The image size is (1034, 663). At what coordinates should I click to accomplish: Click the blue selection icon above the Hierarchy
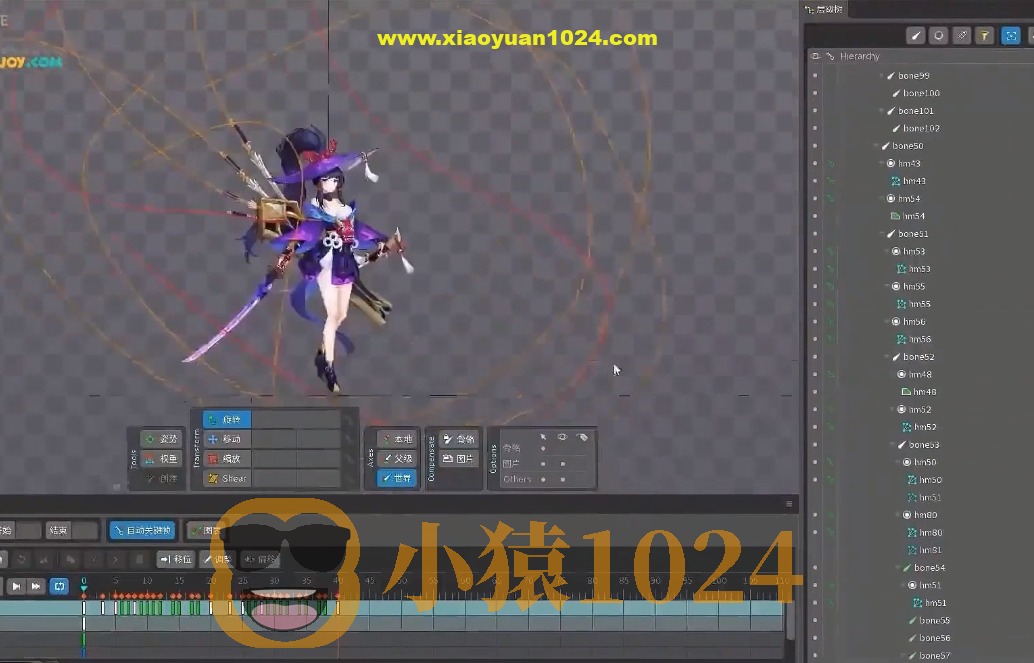point(1010,35)
